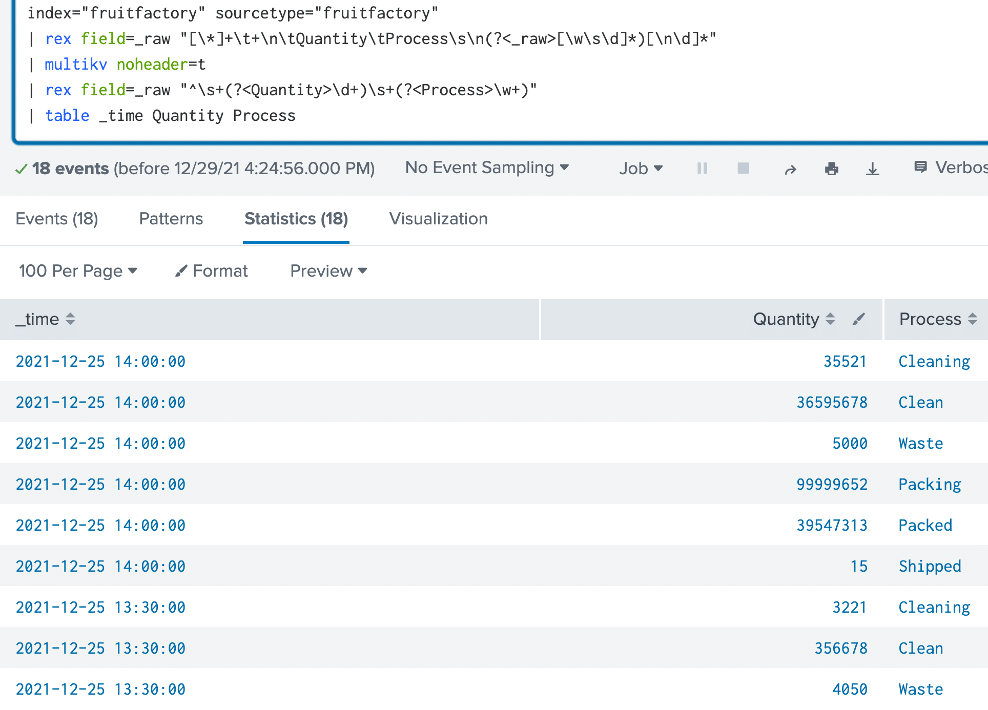Open the Job dropdown menu
This screenshot has height=710, width=988.
coord(641,168)
